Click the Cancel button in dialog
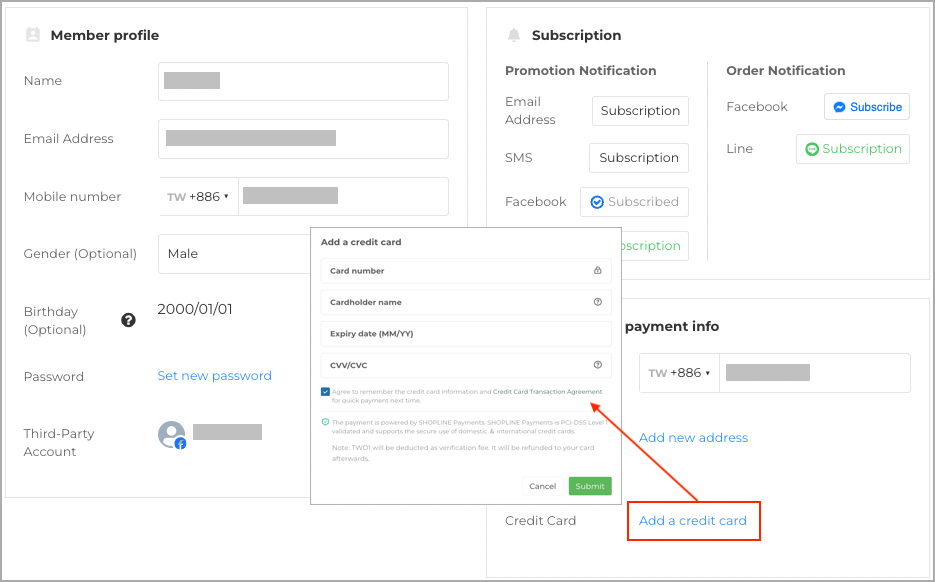Screen dimensions: 935x582 543,486
